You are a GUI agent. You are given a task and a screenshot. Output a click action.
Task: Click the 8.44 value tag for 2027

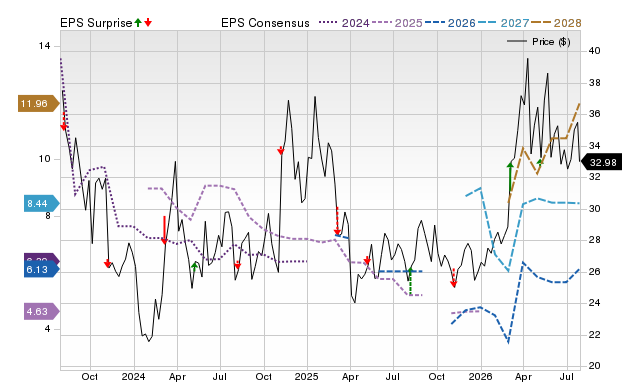[x=42, y=204]
